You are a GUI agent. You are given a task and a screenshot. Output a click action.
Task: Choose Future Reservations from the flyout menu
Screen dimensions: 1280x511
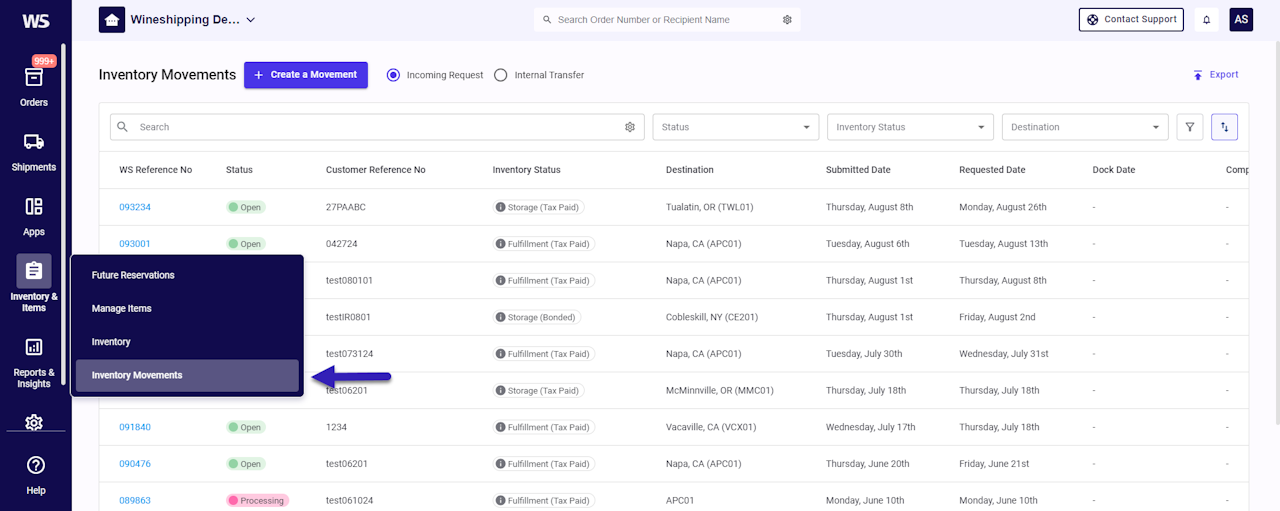coord(133,275)
